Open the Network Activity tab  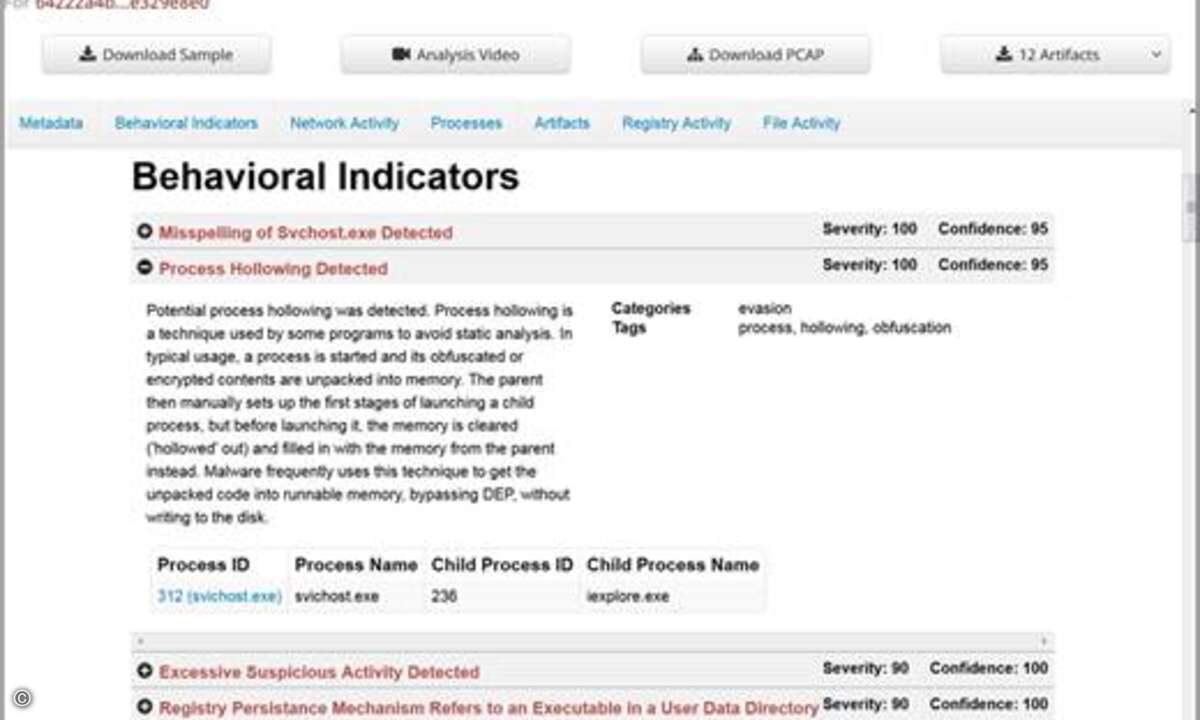tap(344, 123)
